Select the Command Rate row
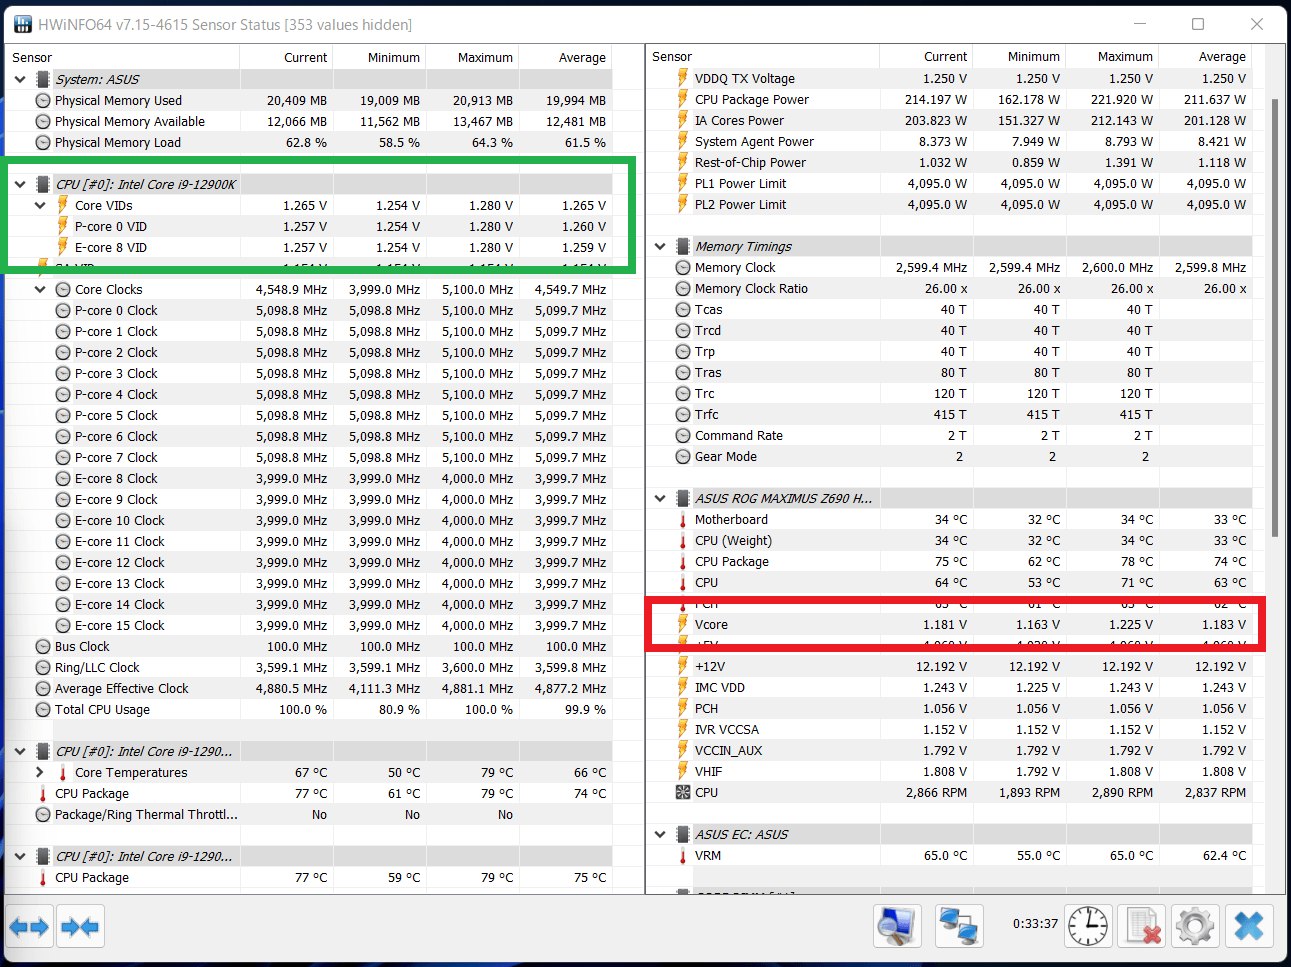Image resolution: width=1291 pixels, height=967 pixels. [x=950, y=435]
